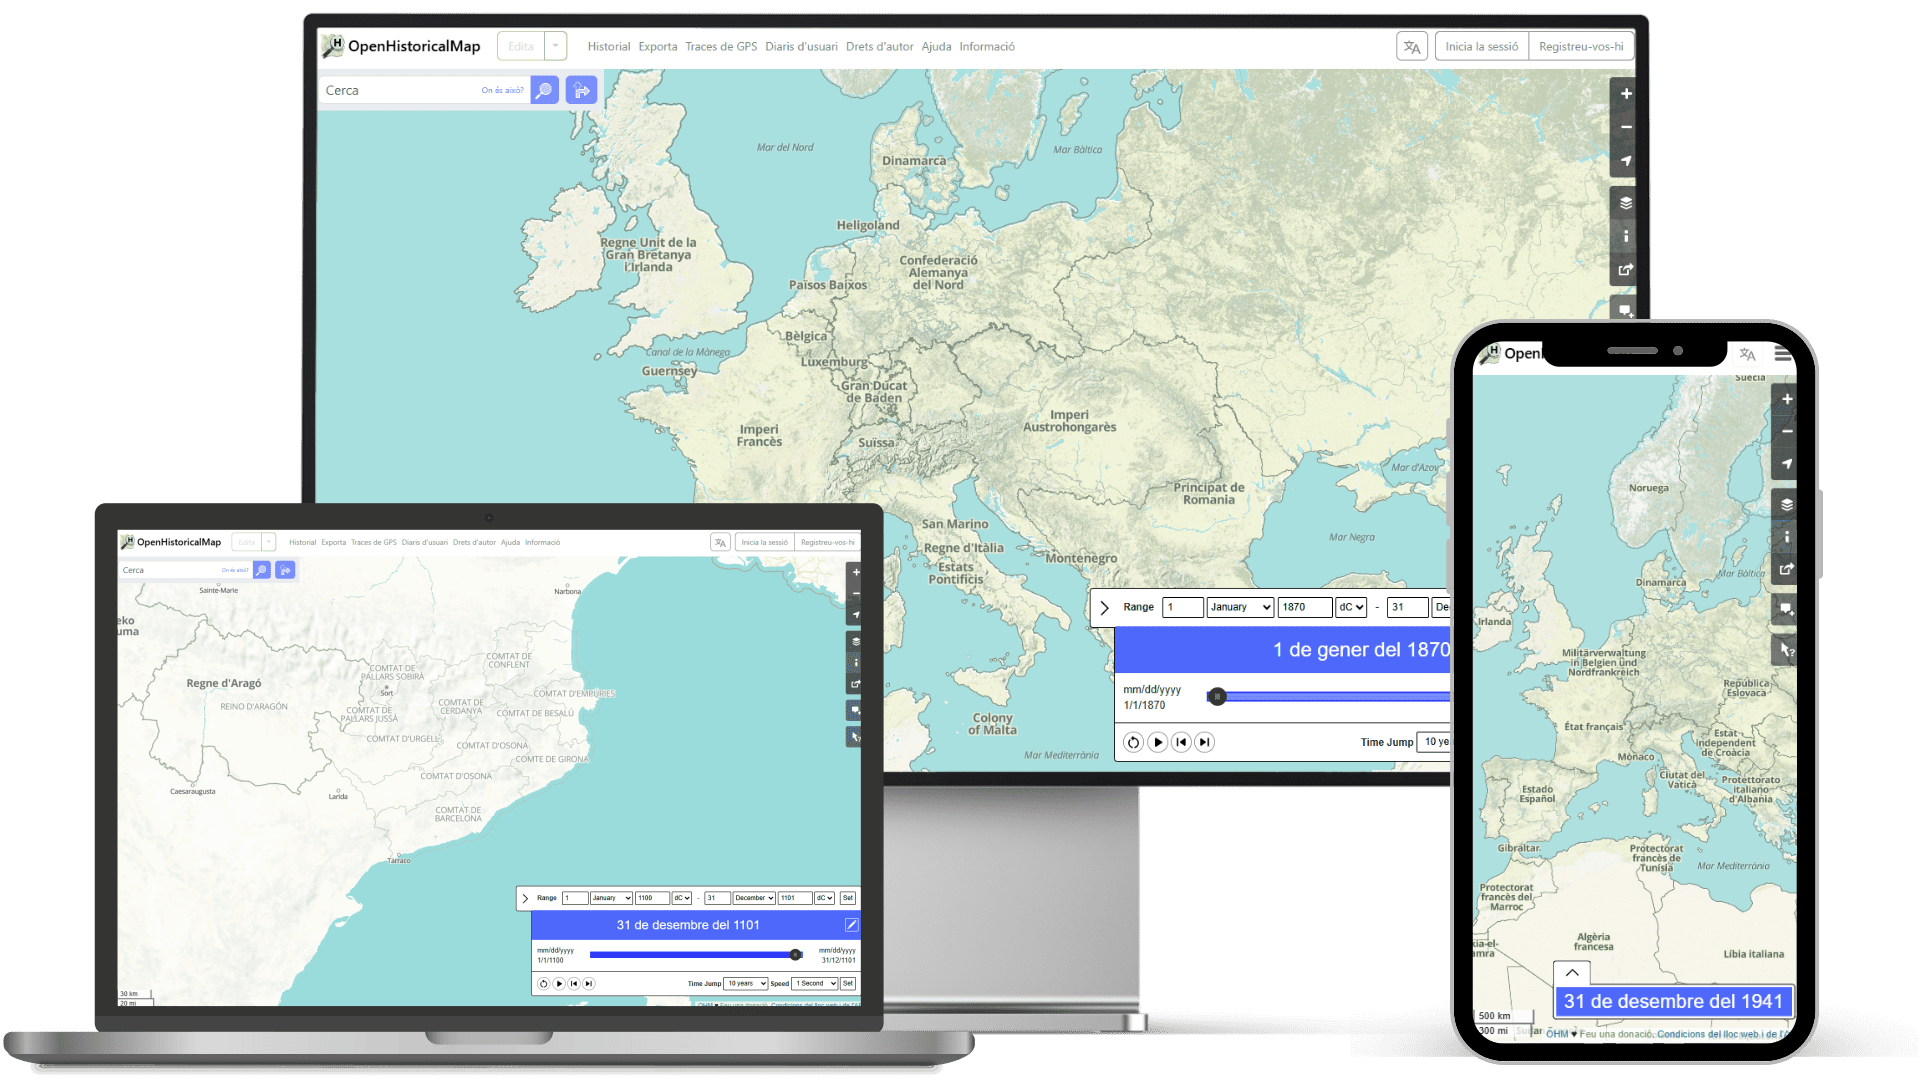1920x1080 pixels.
Task: Open the share map icon
Action: [x=1625, y=269]
